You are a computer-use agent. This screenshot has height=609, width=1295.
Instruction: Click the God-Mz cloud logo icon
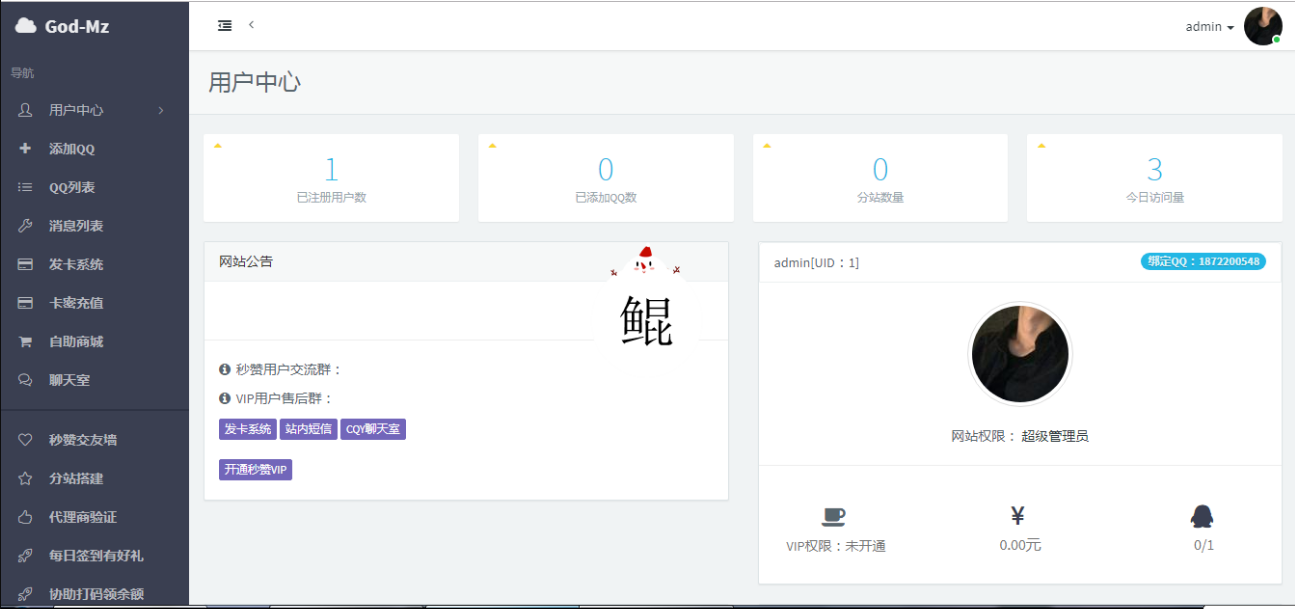tap(26, 26)
